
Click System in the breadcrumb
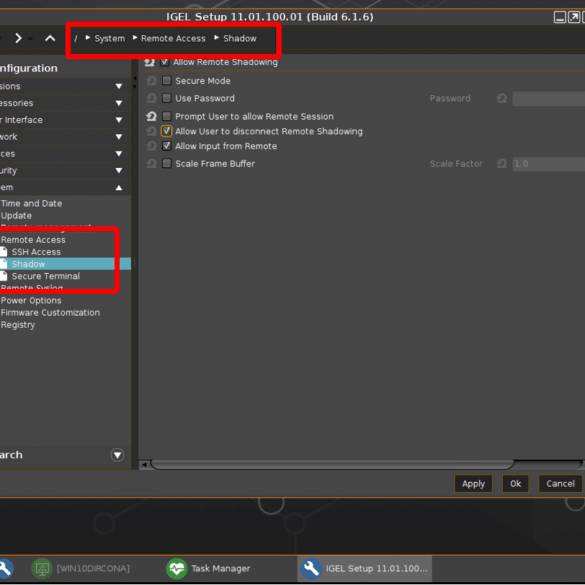pyautogui.click(x=109, y=38)
